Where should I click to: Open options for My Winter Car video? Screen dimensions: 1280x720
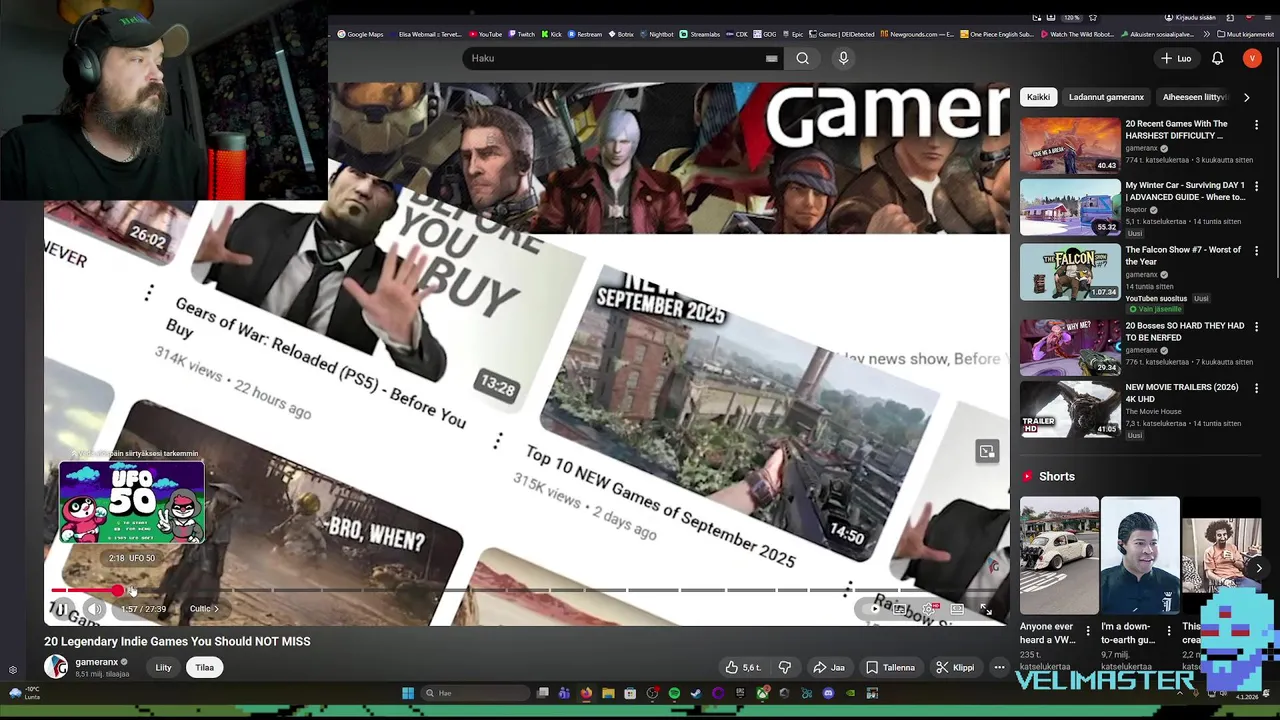(x=1257, y=186)
